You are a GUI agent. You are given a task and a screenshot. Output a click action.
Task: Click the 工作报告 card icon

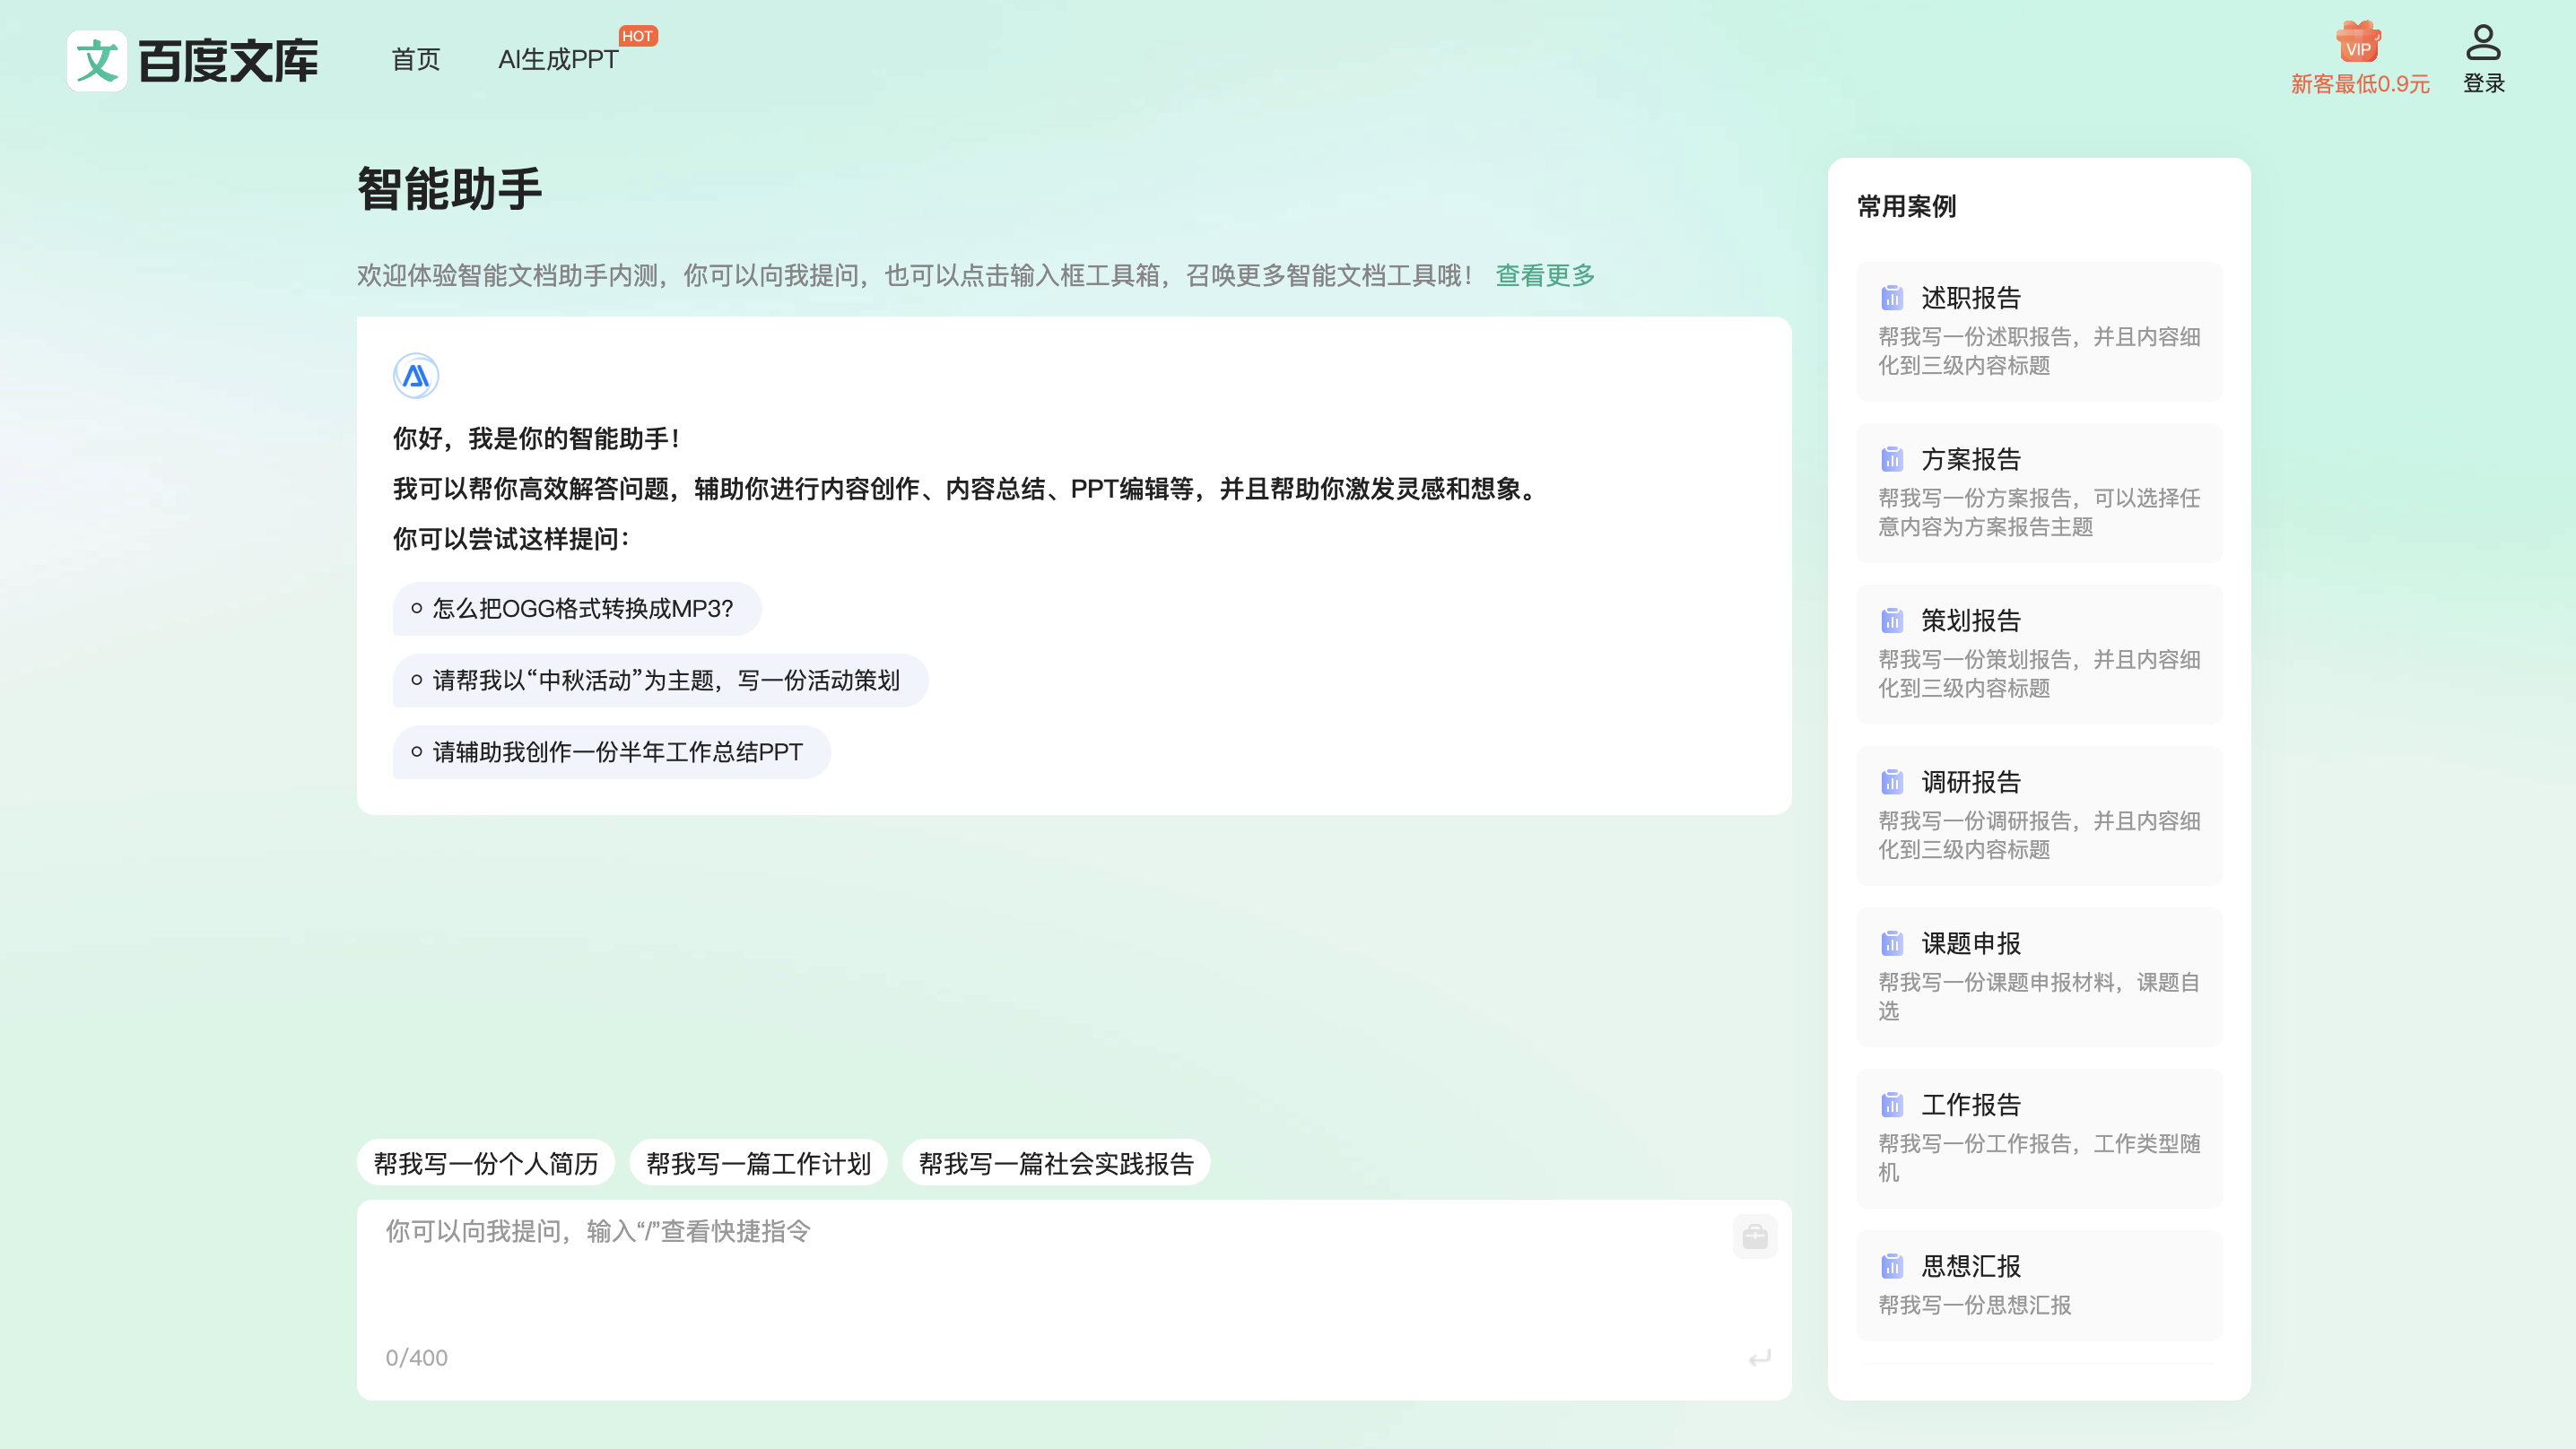click(1892, 1104)
